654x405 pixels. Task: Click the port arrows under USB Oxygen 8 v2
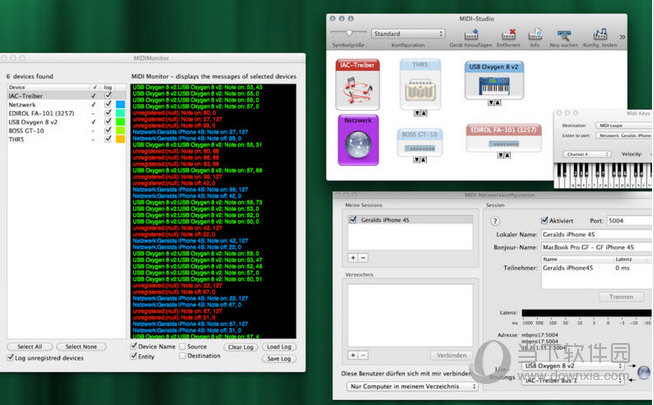click(x=494, y=103)
